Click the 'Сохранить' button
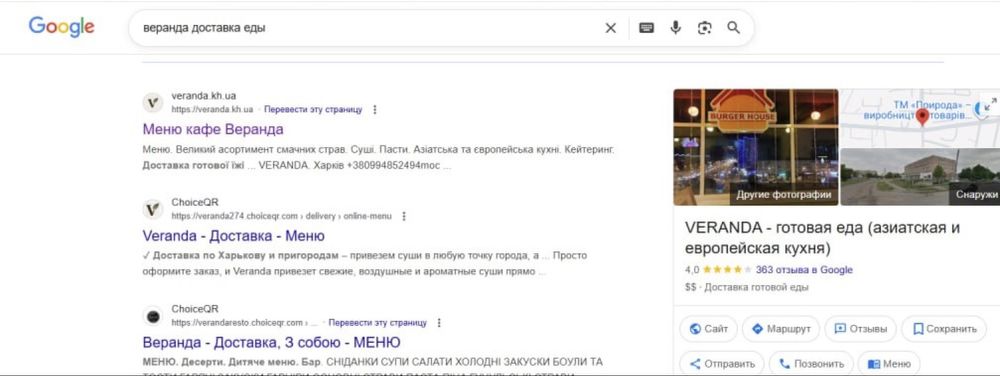 pos(944,329)
